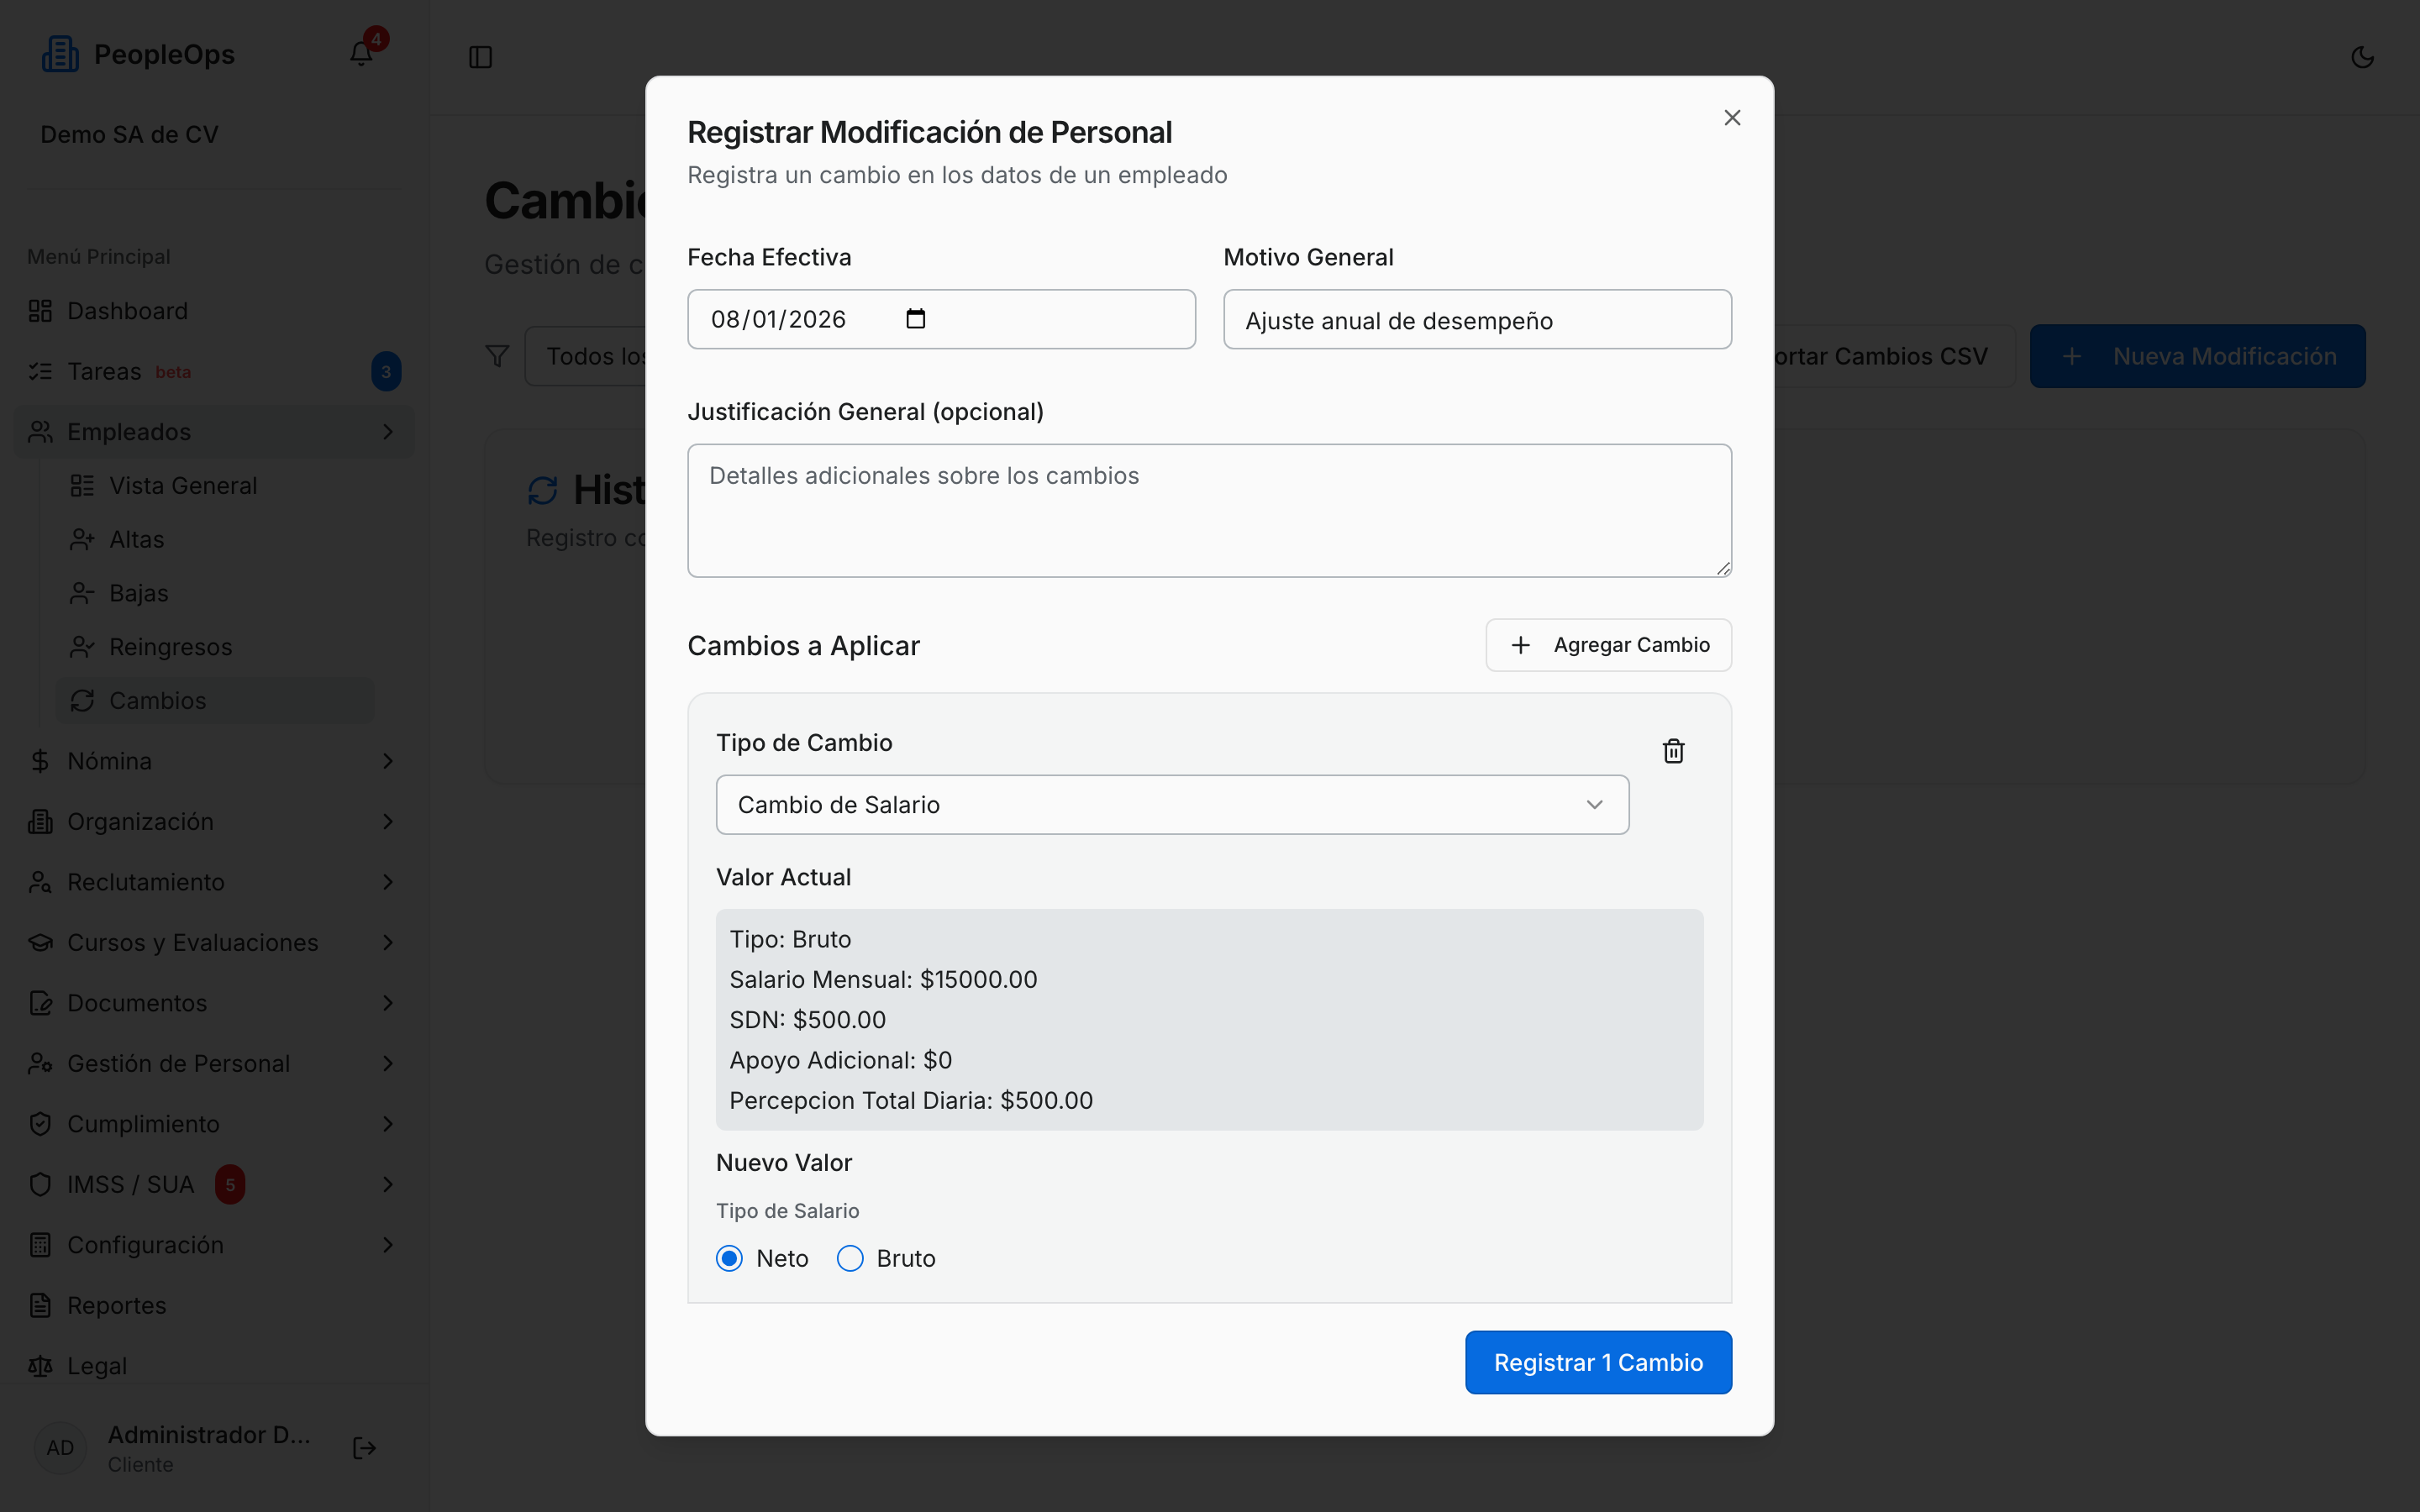Click the Reportes document icon
This screenshot has width=2420, height=1512.
[x=40, y=1306]
